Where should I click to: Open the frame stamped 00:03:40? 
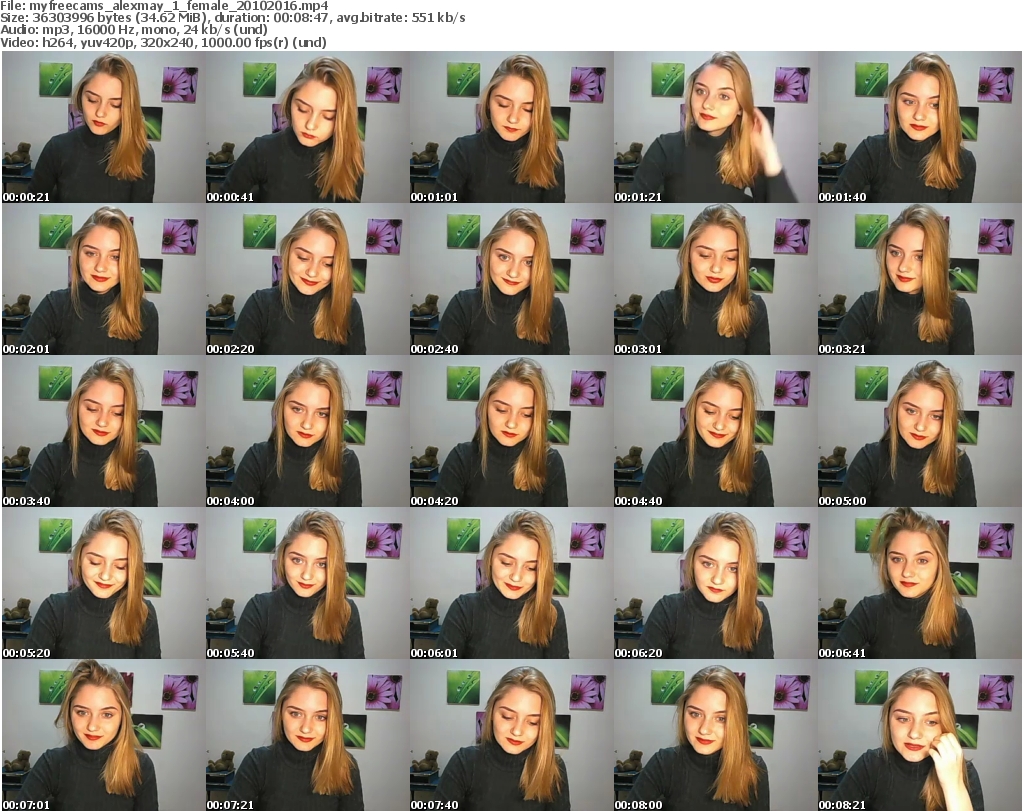104,431
